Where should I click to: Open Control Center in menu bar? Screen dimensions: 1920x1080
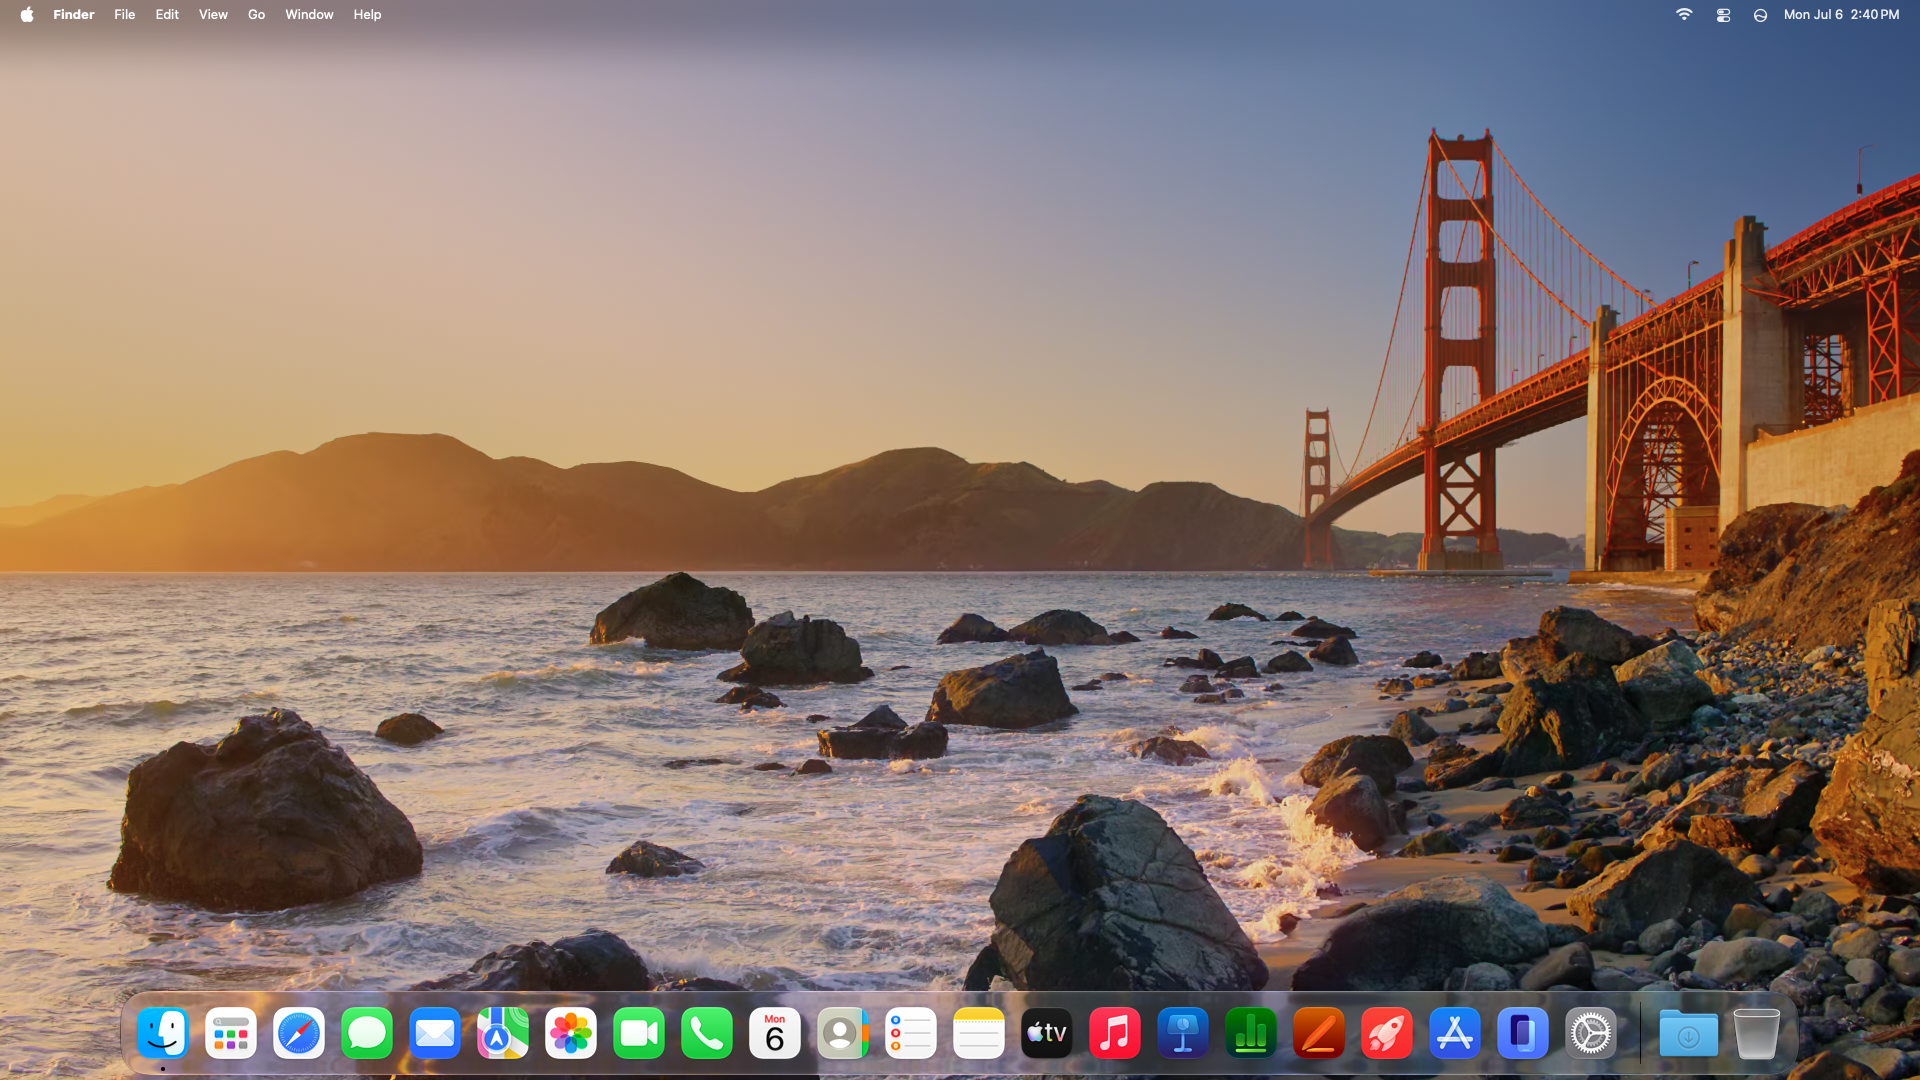pos(1723,14)
